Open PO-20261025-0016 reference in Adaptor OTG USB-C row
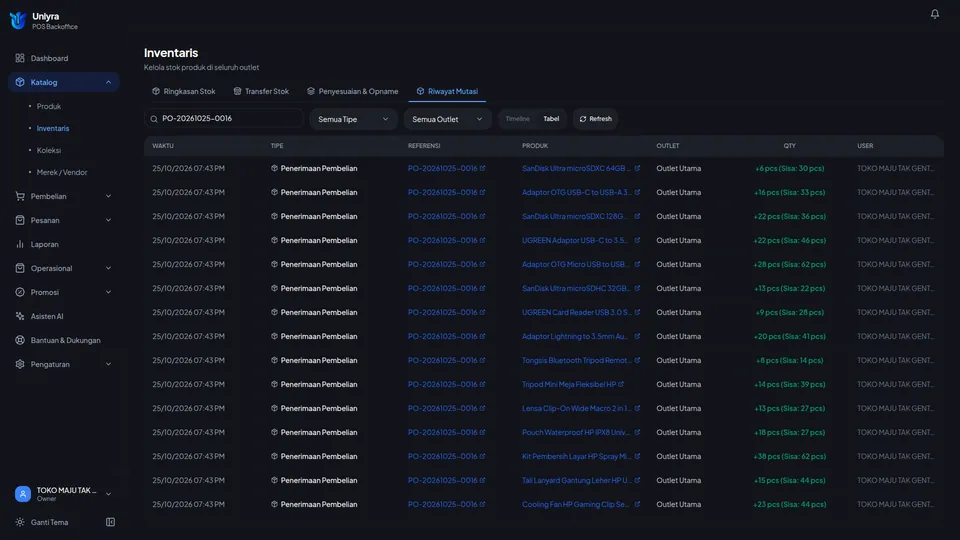This screenshot has width=960, height=540. click(x=442, y=192)
